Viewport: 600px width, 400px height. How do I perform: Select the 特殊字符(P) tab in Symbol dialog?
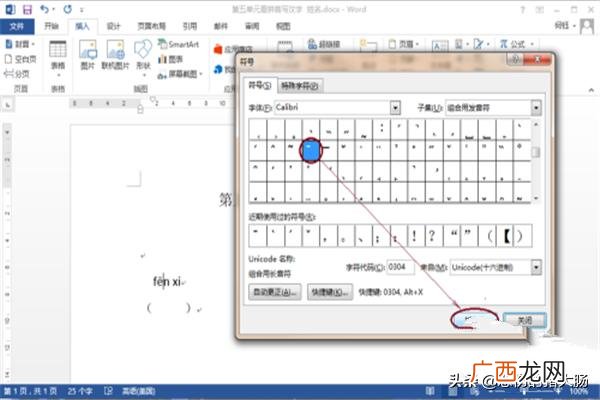point(300,86)
